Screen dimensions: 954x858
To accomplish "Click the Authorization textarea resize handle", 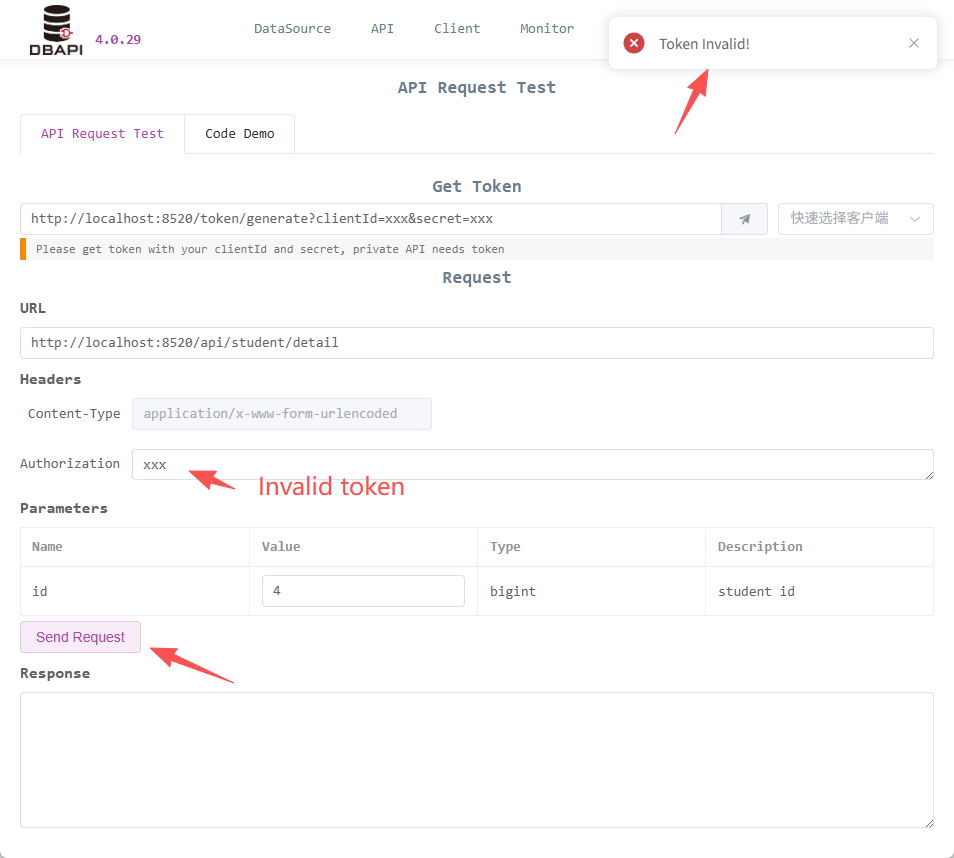I will 928,473.
